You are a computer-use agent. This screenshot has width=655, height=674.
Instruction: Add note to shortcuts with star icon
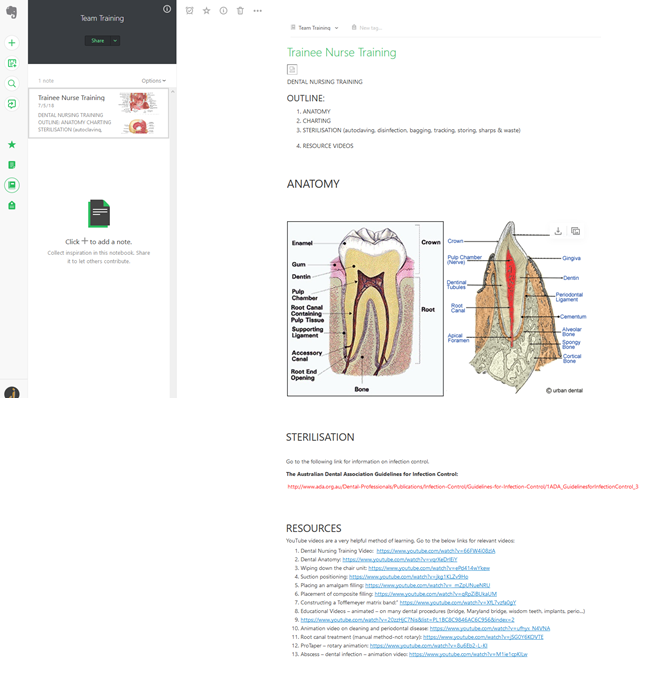pyautogui.click(x=206, y=11)
